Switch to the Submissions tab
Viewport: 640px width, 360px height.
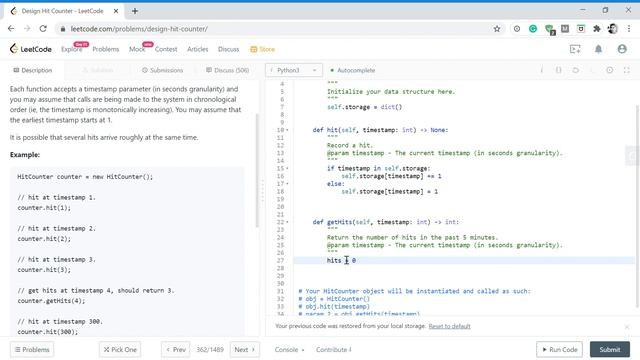pyautogui.click(x=162, y=70)
